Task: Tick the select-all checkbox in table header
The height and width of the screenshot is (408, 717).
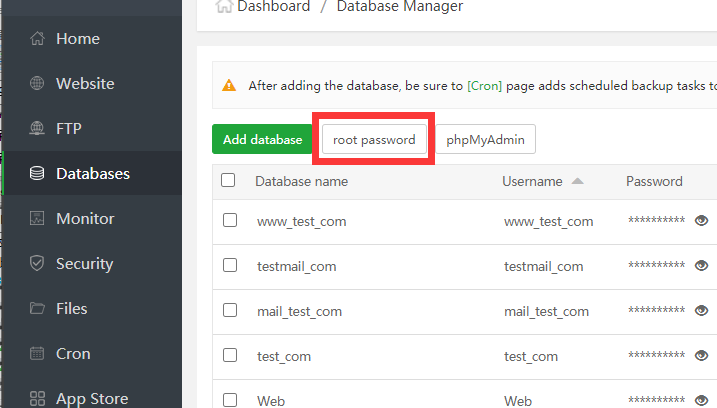Action: (228, 181)
